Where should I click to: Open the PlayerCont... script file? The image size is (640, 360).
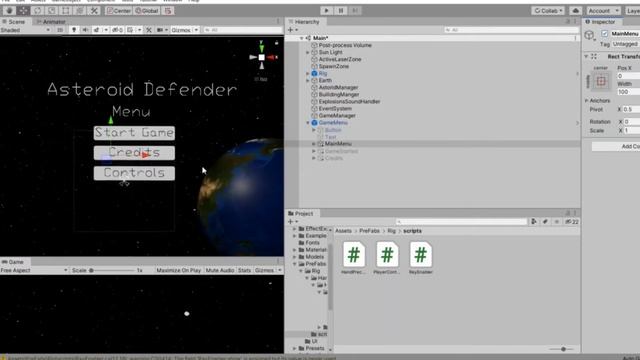[387, 258]
